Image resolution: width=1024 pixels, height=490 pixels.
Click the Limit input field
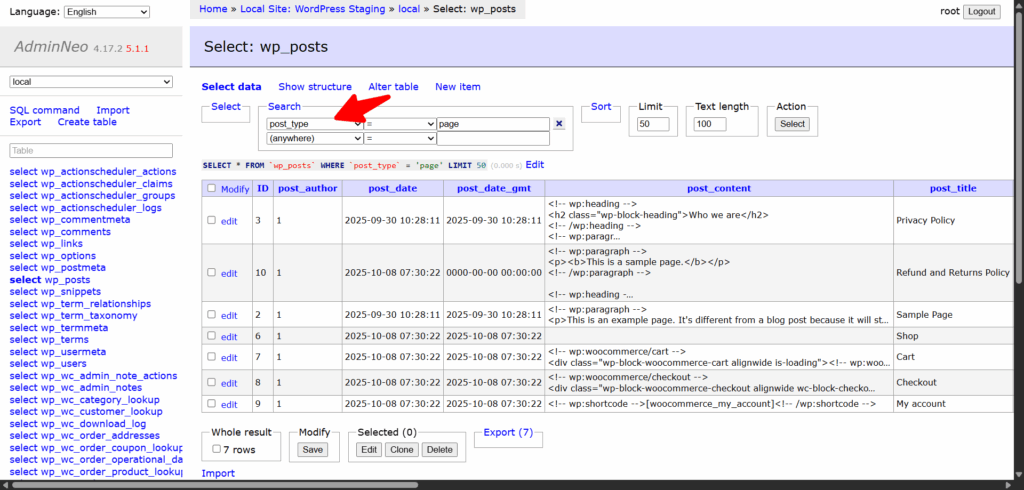[x=653, y=124]
